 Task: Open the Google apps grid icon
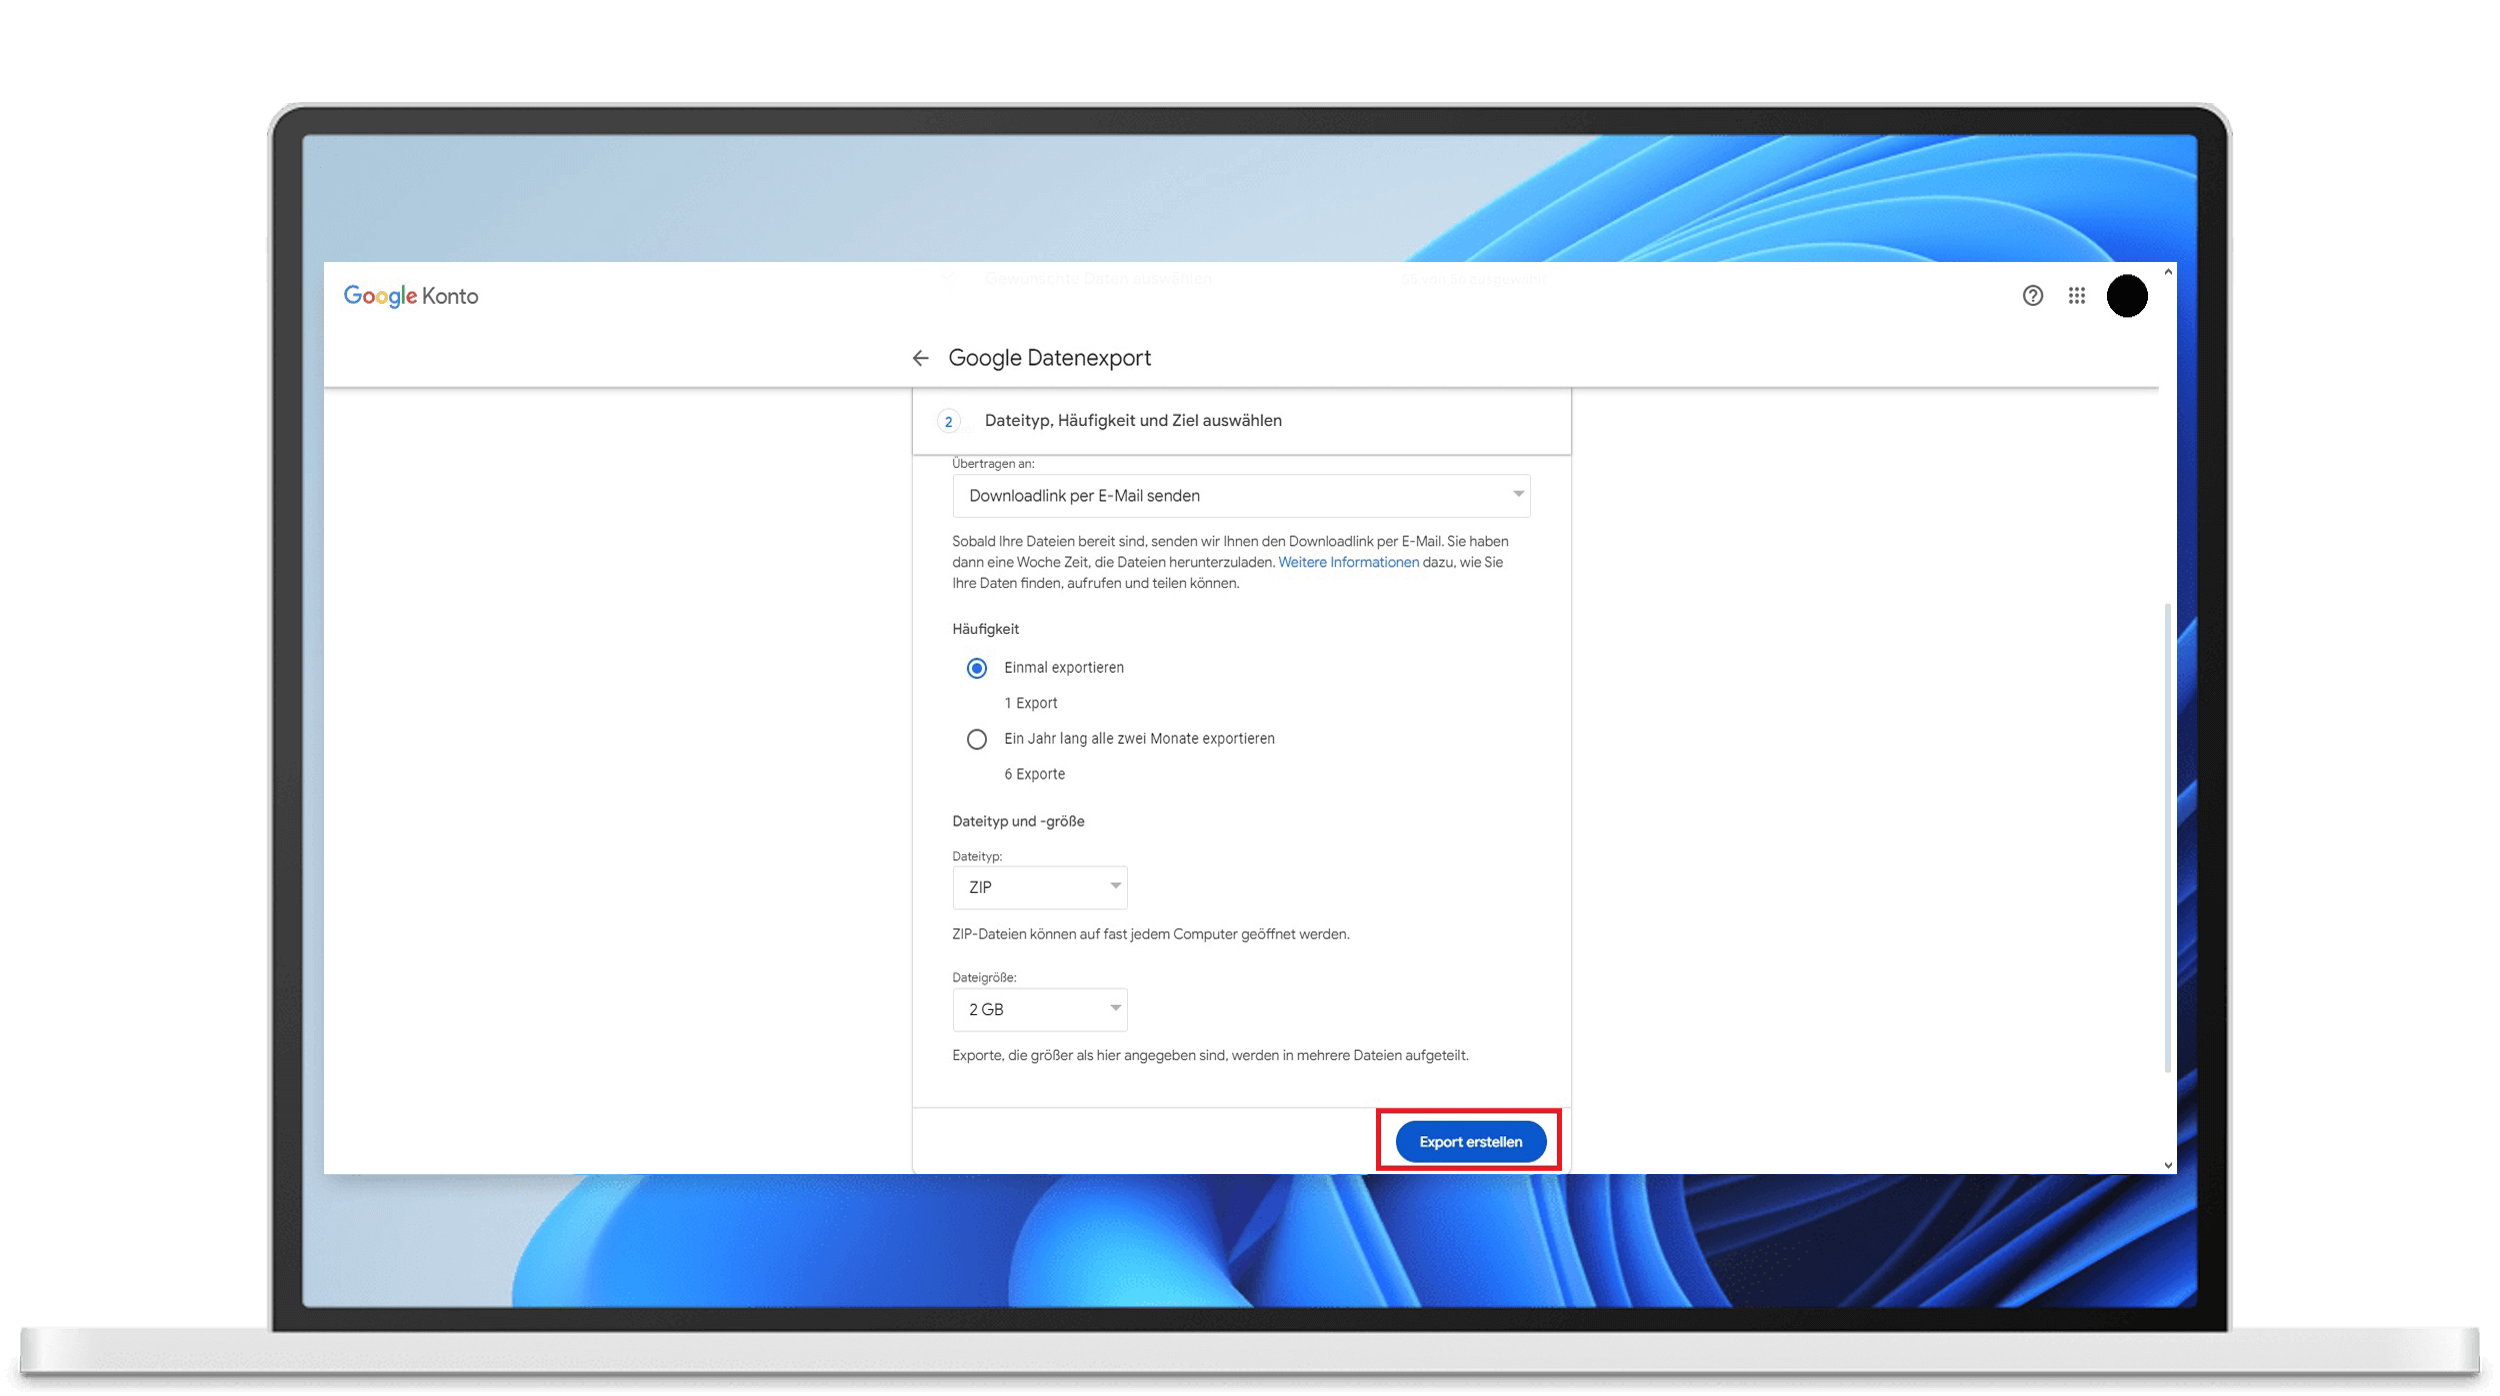point(2076,296)
